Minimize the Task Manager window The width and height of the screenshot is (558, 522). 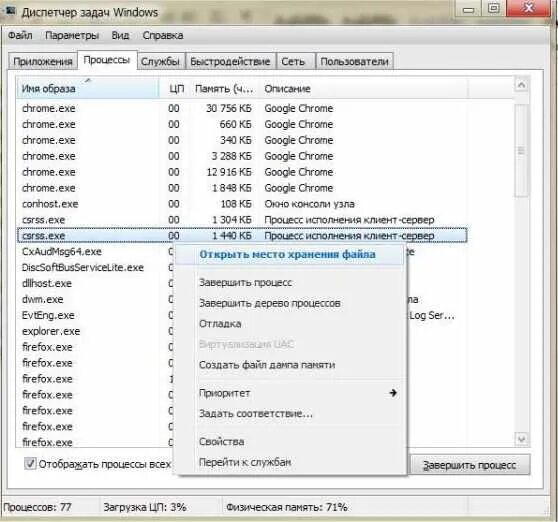[468, 9]
